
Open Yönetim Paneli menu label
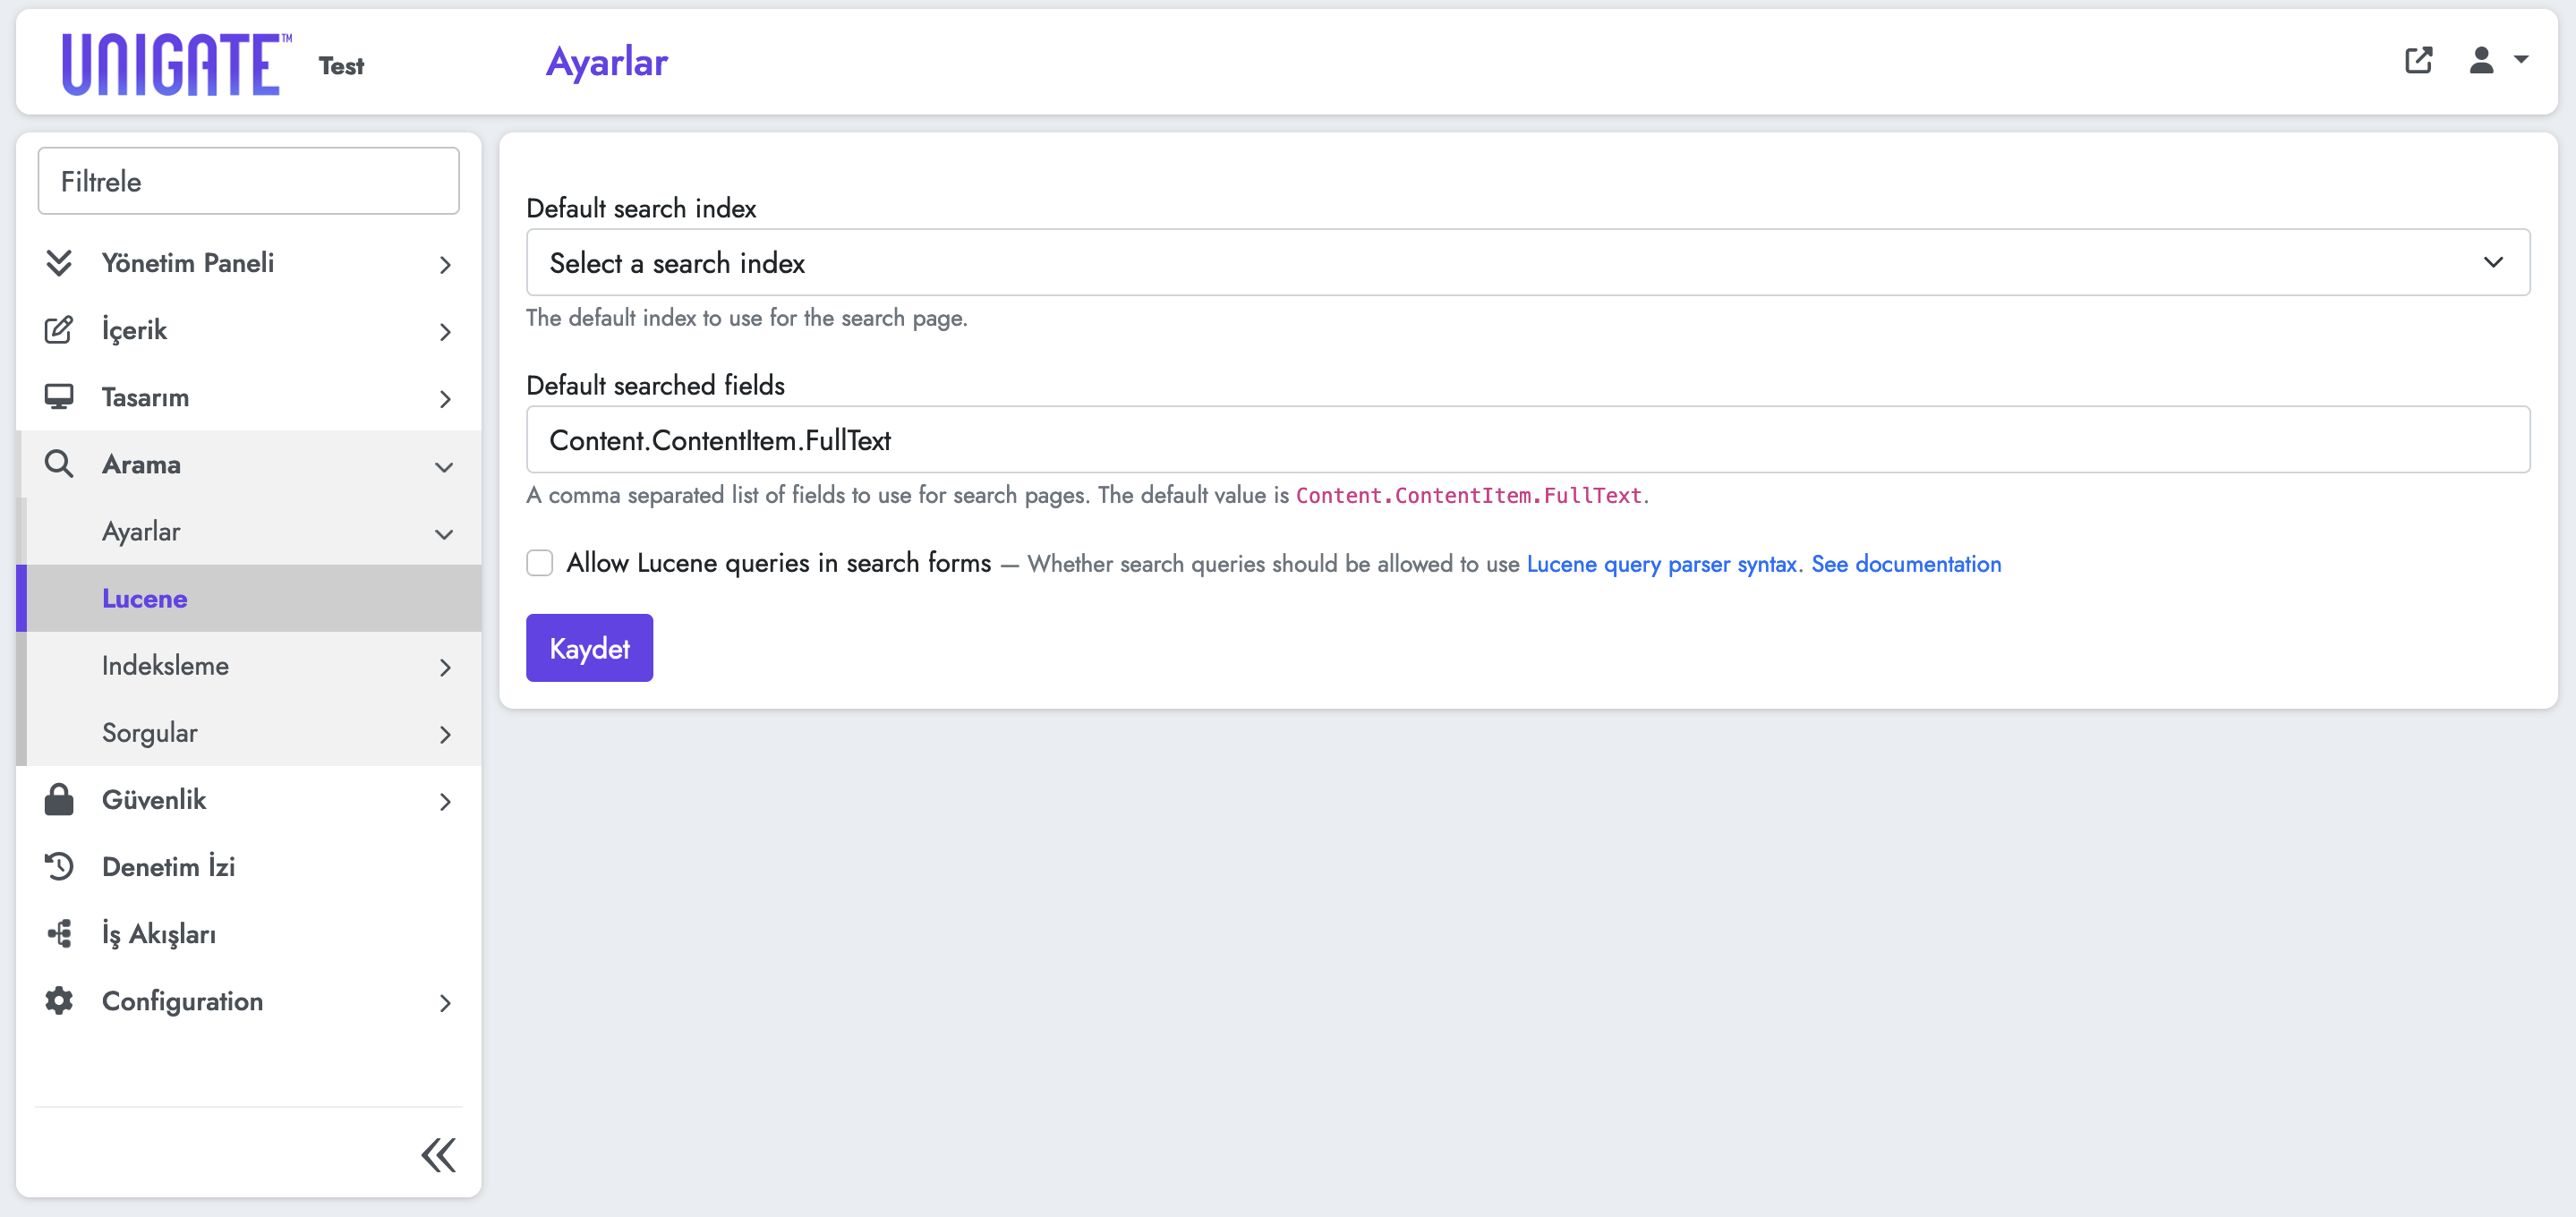pyautogui.click(x=188, y=263)
